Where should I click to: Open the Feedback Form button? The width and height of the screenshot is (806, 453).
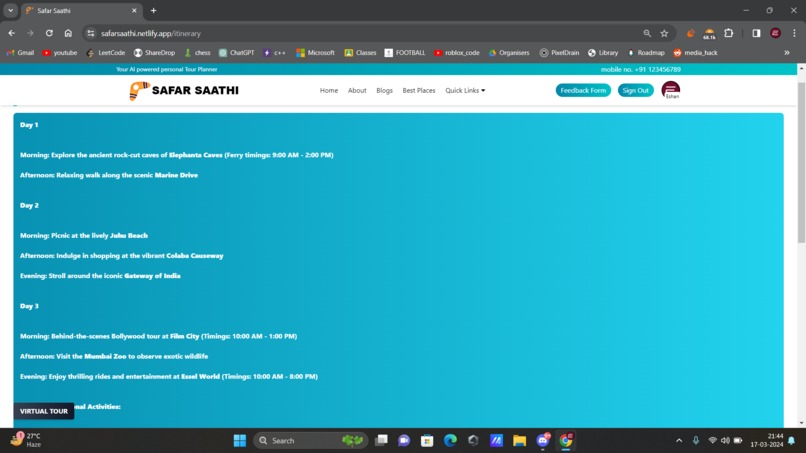(x=583, y=90)
